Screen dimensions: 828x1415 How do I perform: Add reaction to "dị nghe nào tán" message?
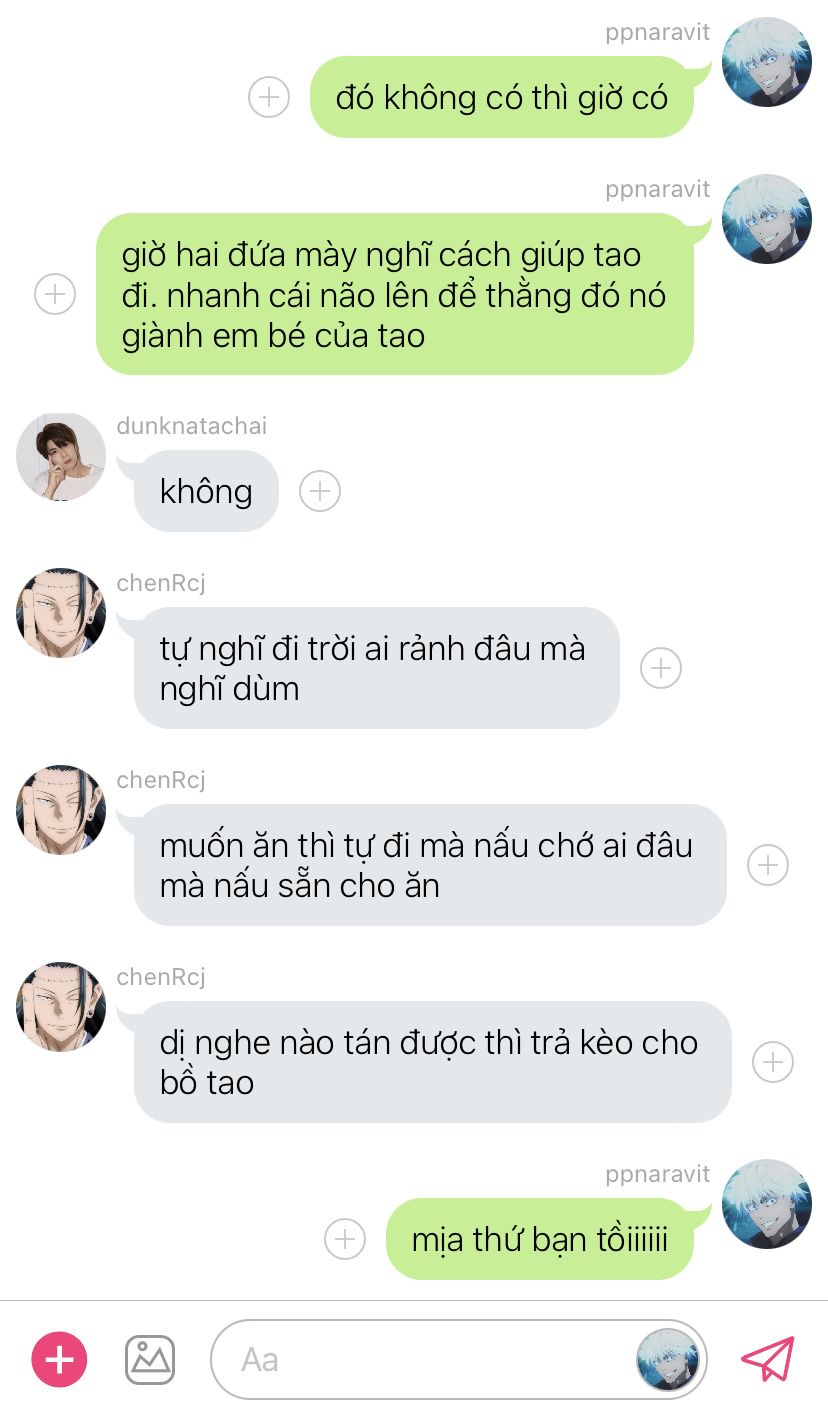coord(773,1062)
